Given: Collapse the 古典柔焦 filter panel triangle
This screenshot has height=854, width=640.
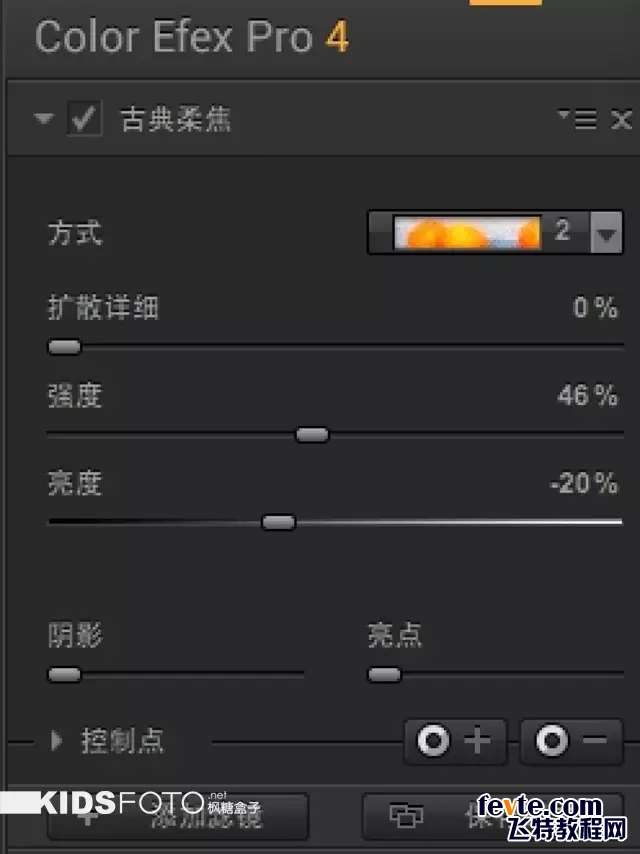Looking at the screenshot, I should (44, 118).
